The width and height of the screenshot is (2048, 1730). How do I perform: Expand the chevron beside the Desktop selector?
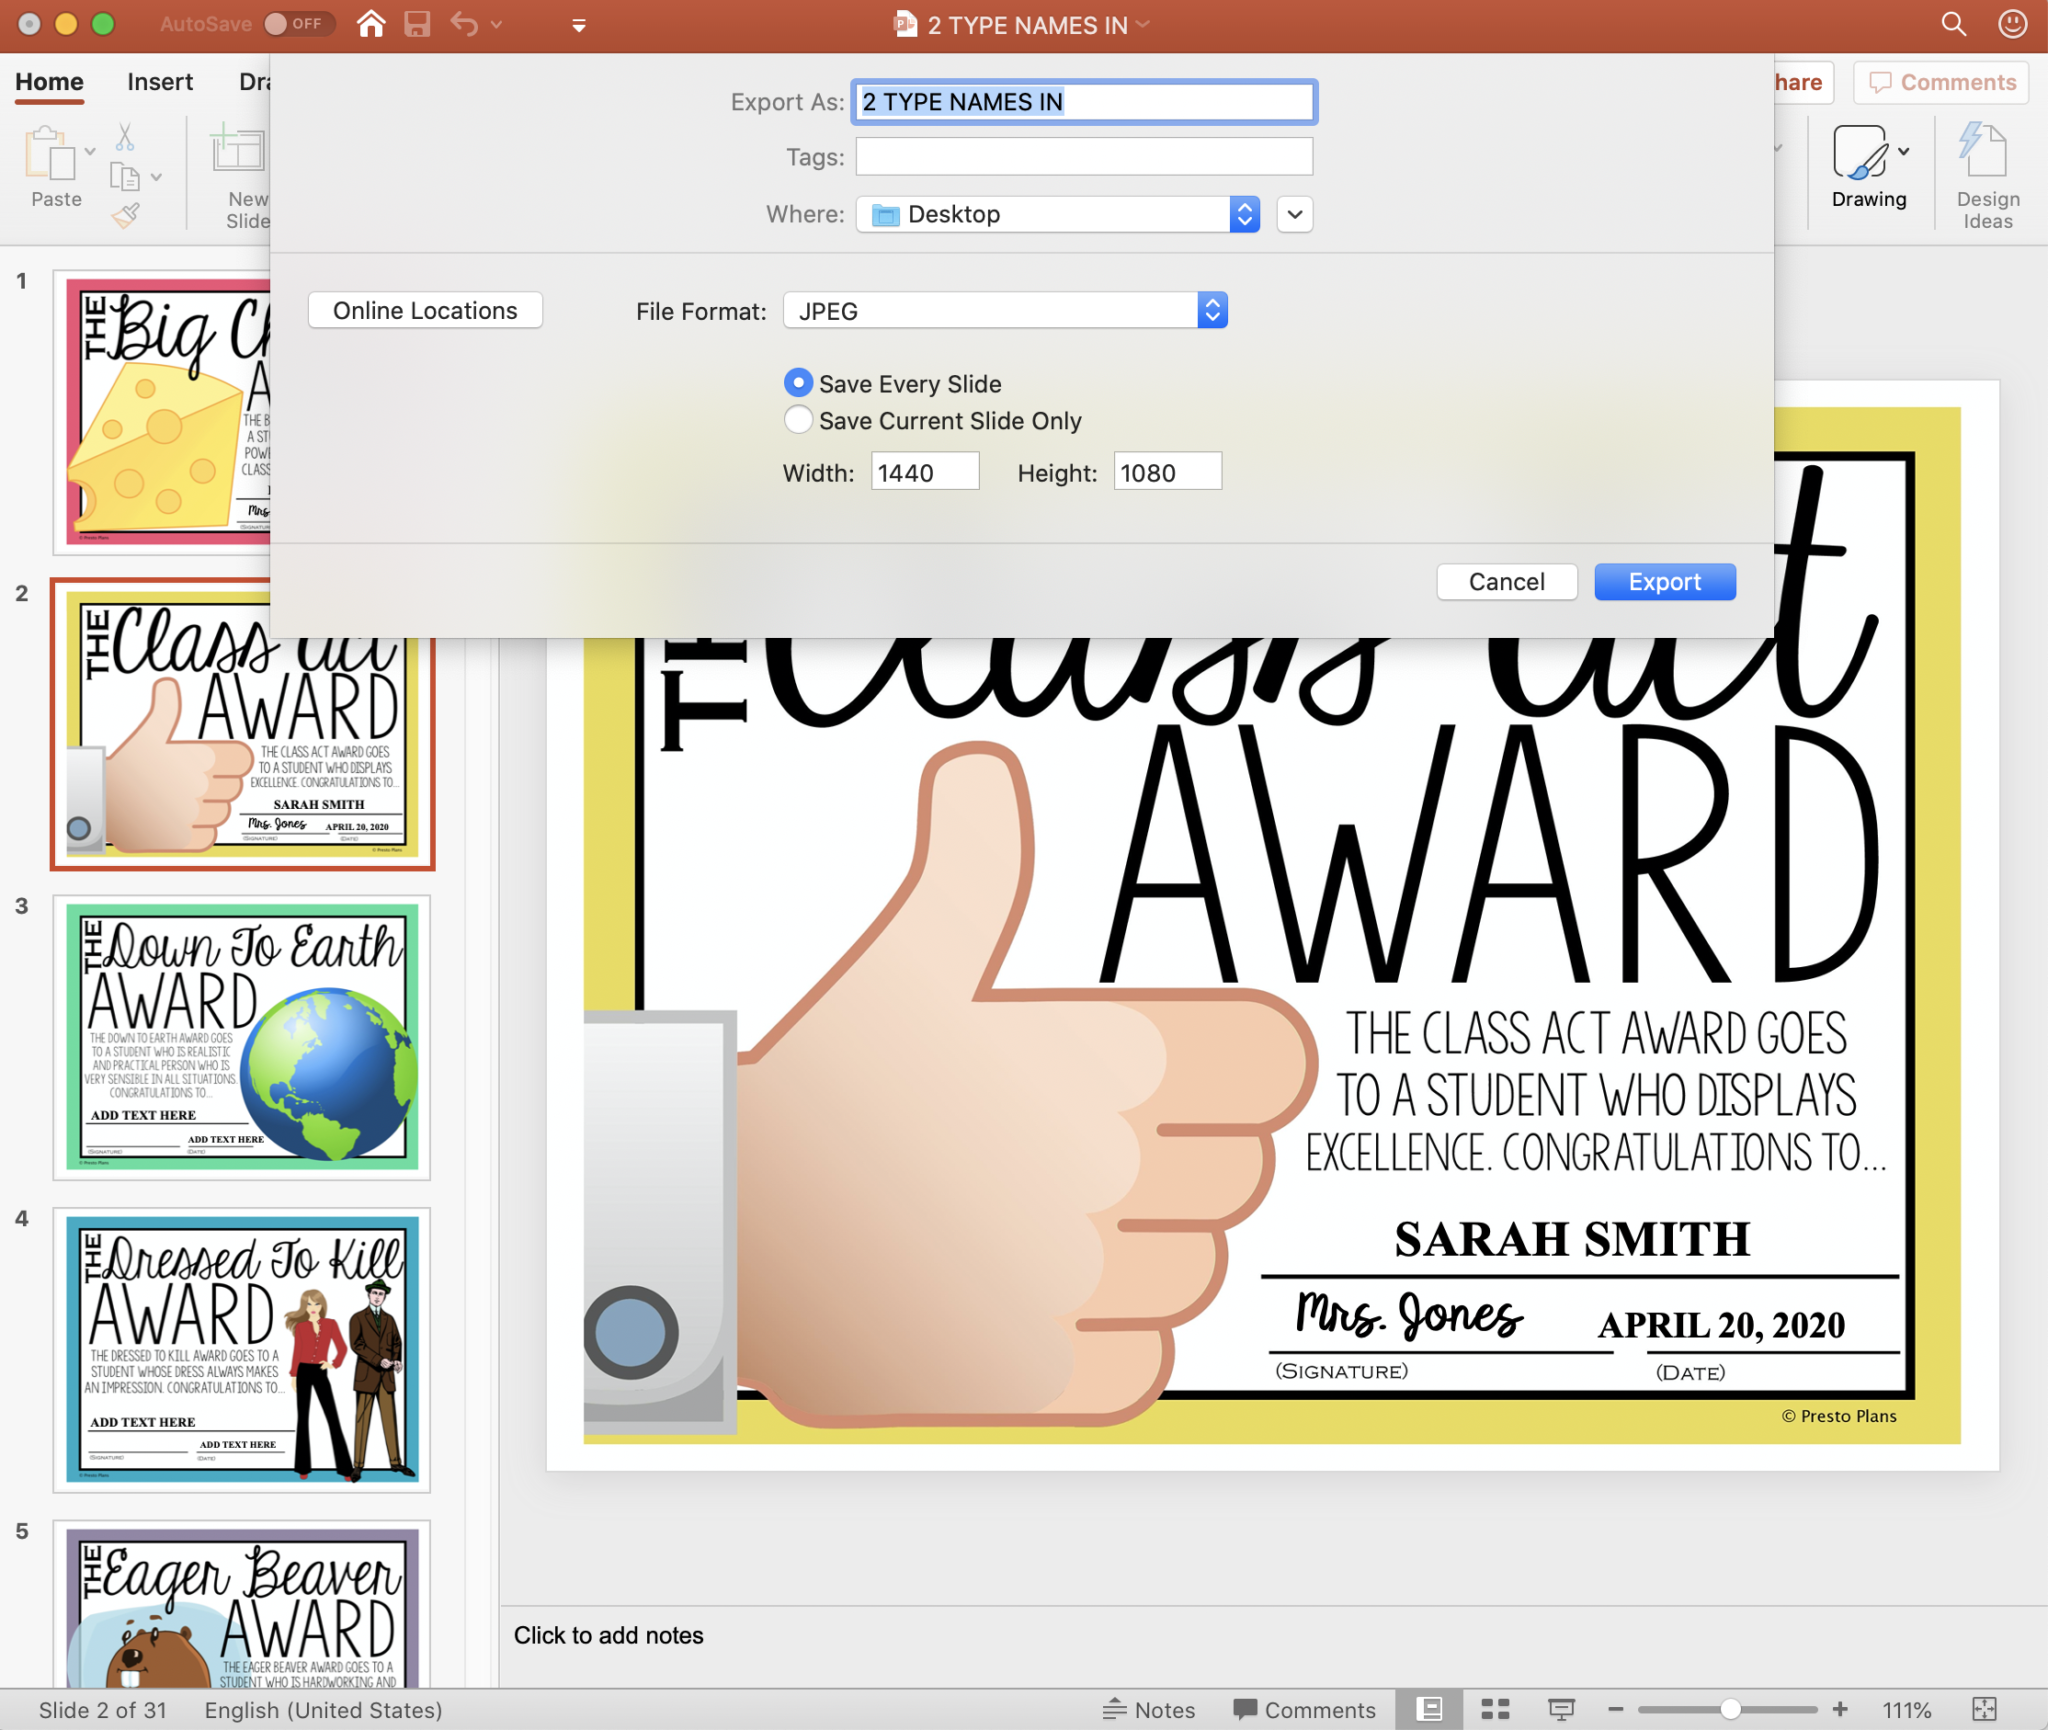coord(1294,213)
